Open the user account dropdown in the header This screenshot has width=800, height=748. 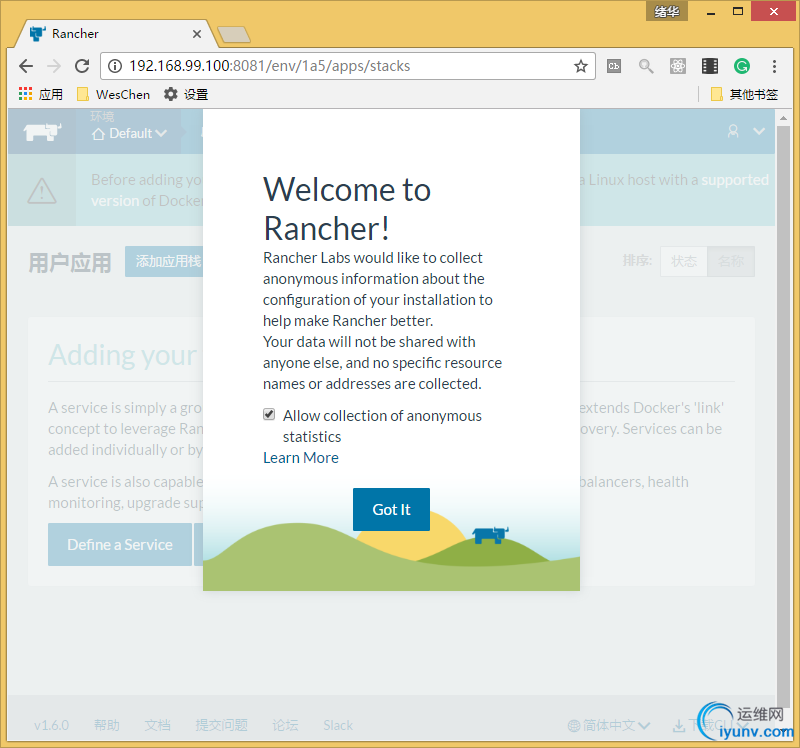click(746, 132)
